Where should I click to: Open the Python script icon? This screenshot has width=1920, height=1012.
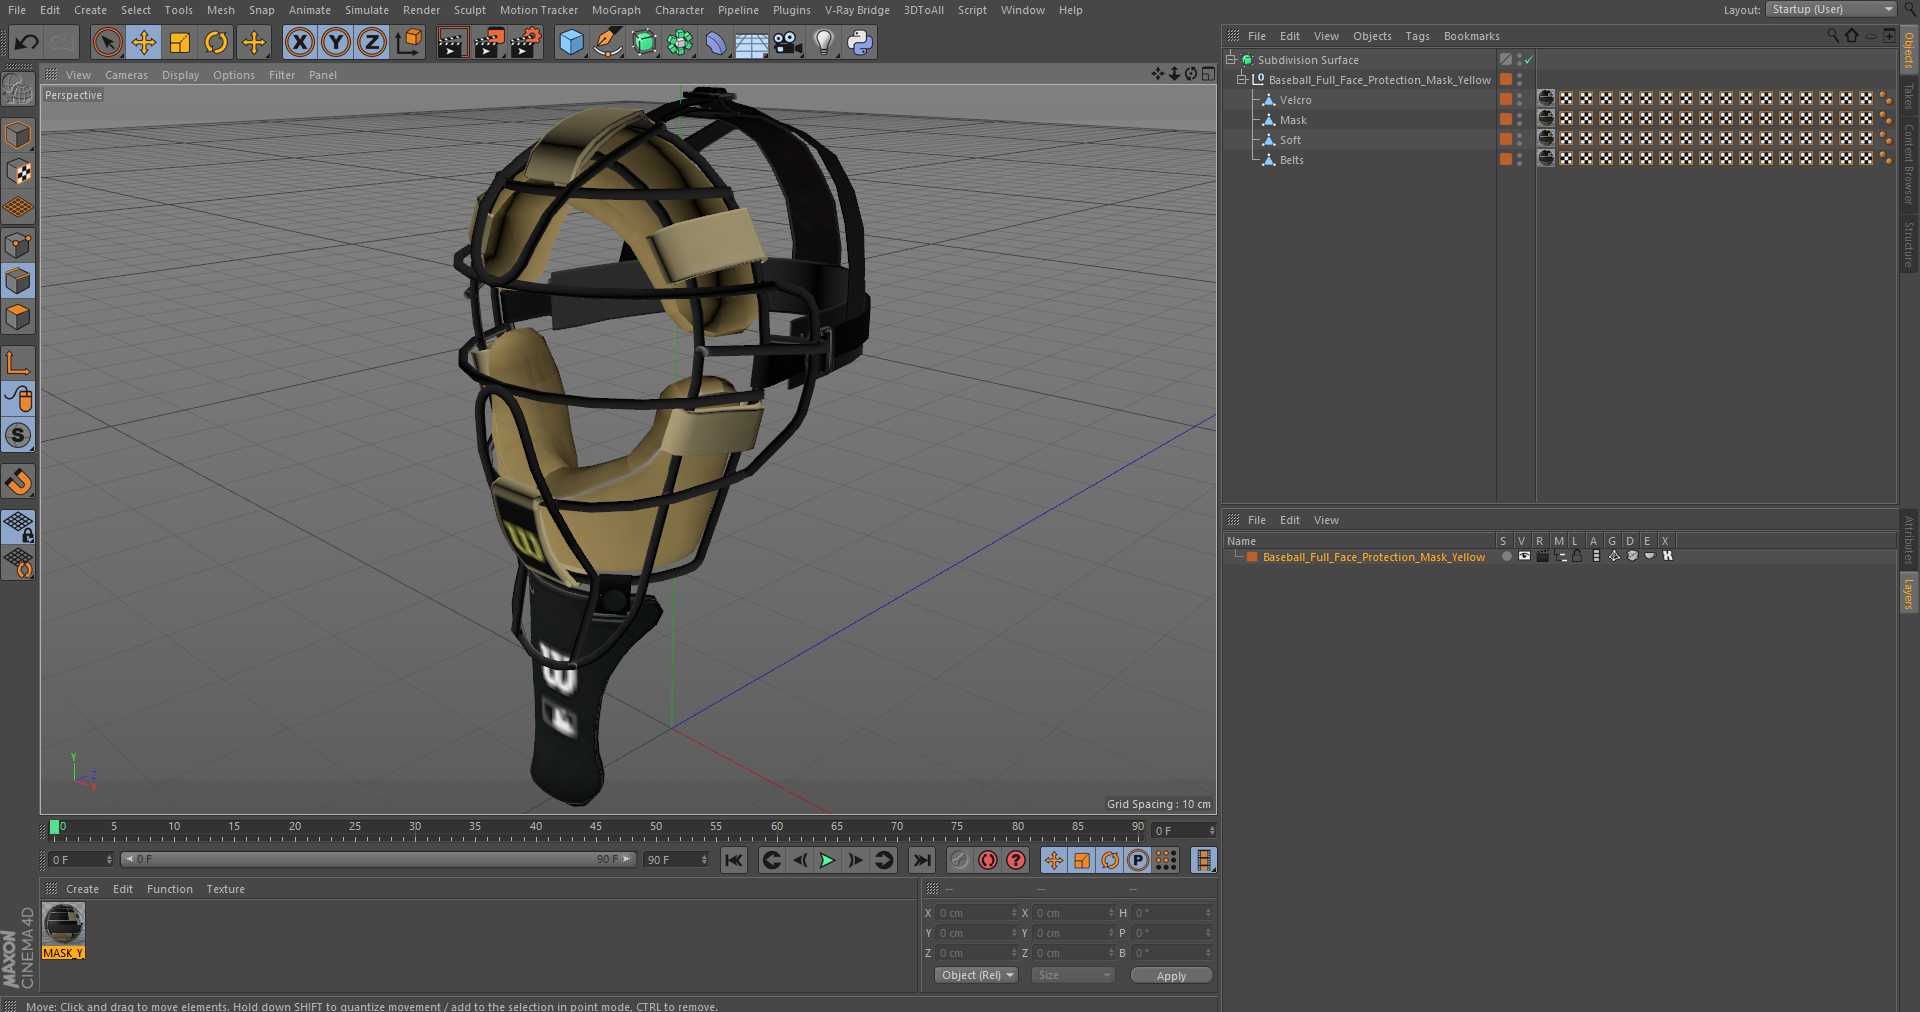[x=860, y=42]
